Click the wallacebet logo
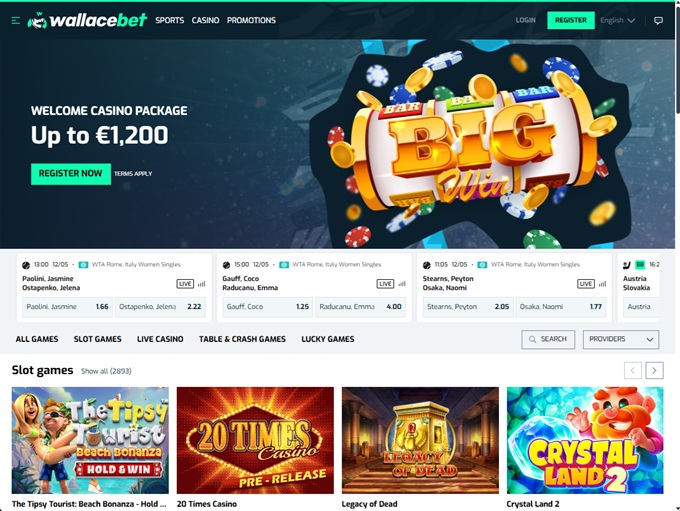The height and width of the screenshot is (511, 680). (x=87, y=20)
